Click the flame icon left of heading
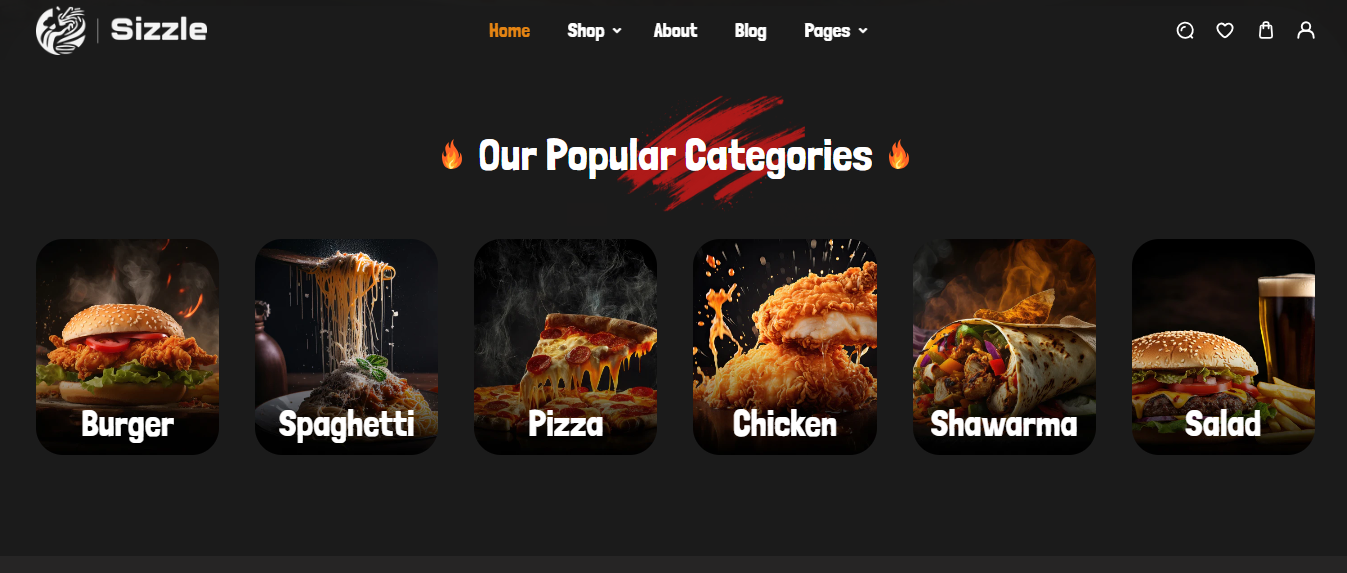 (x=452, y=155)
